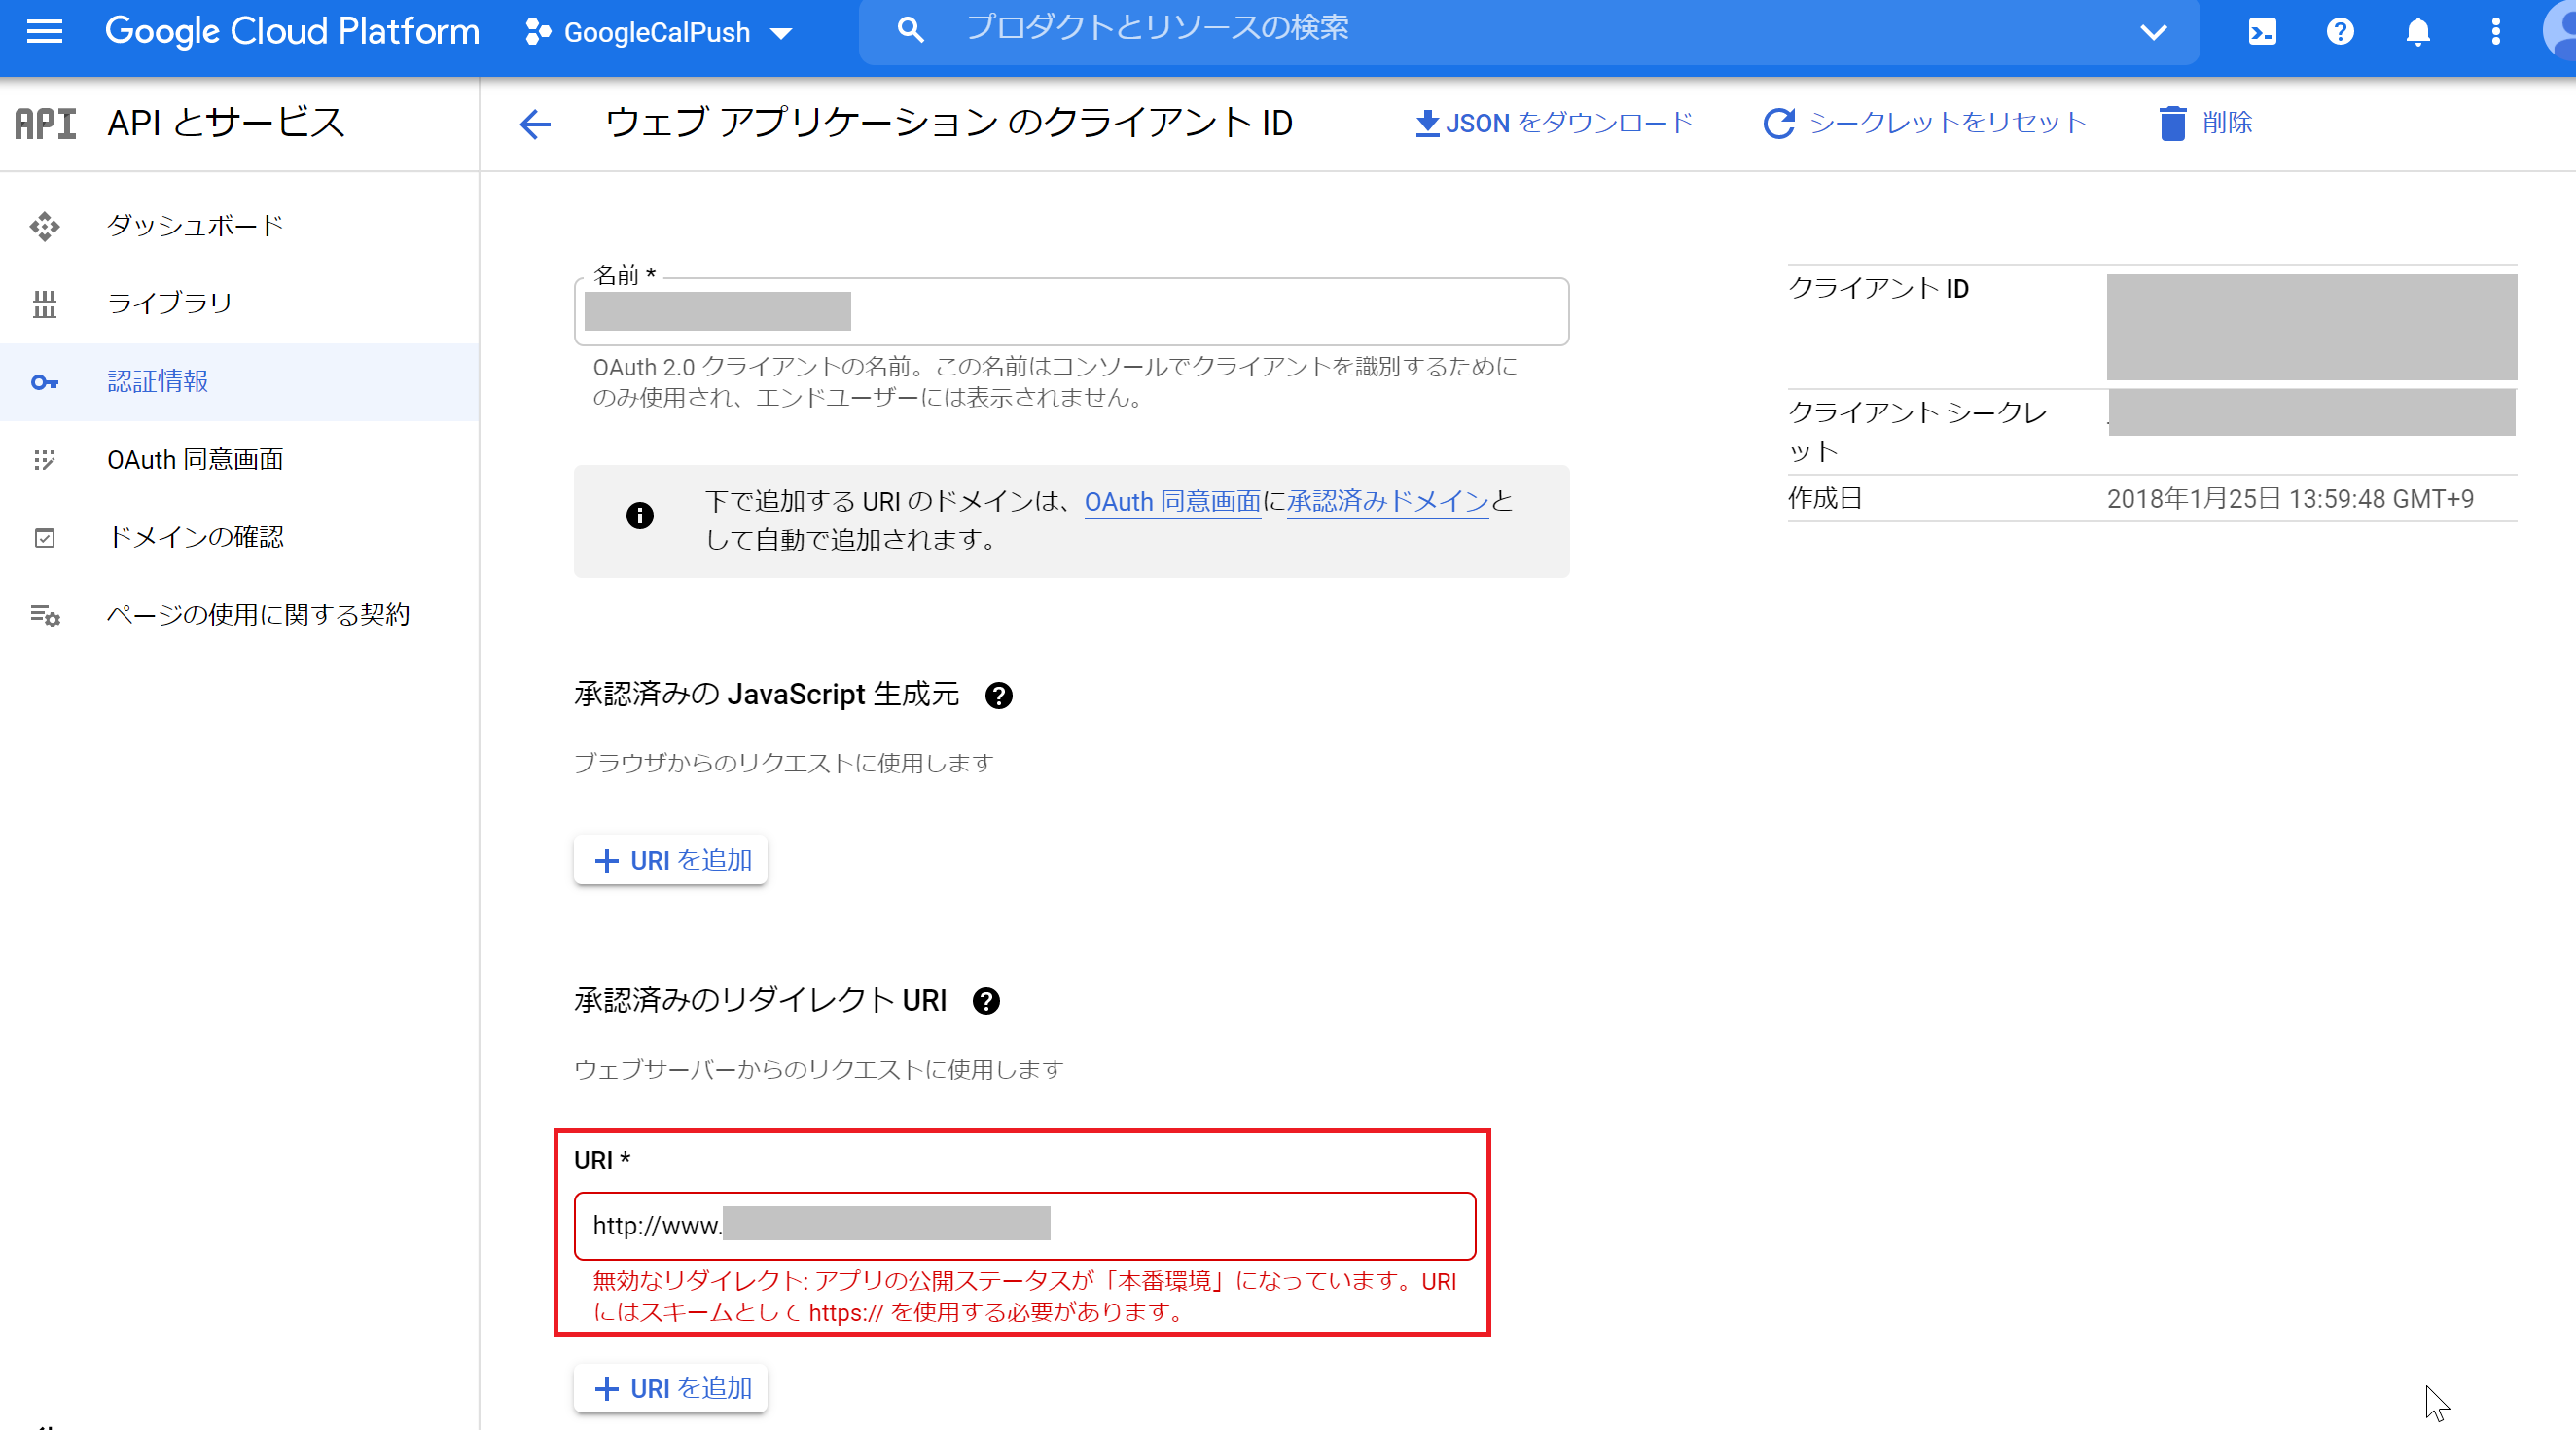This screenshot has height=1430, width=2576.
Task: Click the help question mark icon in header
Action: [2340, 32]
